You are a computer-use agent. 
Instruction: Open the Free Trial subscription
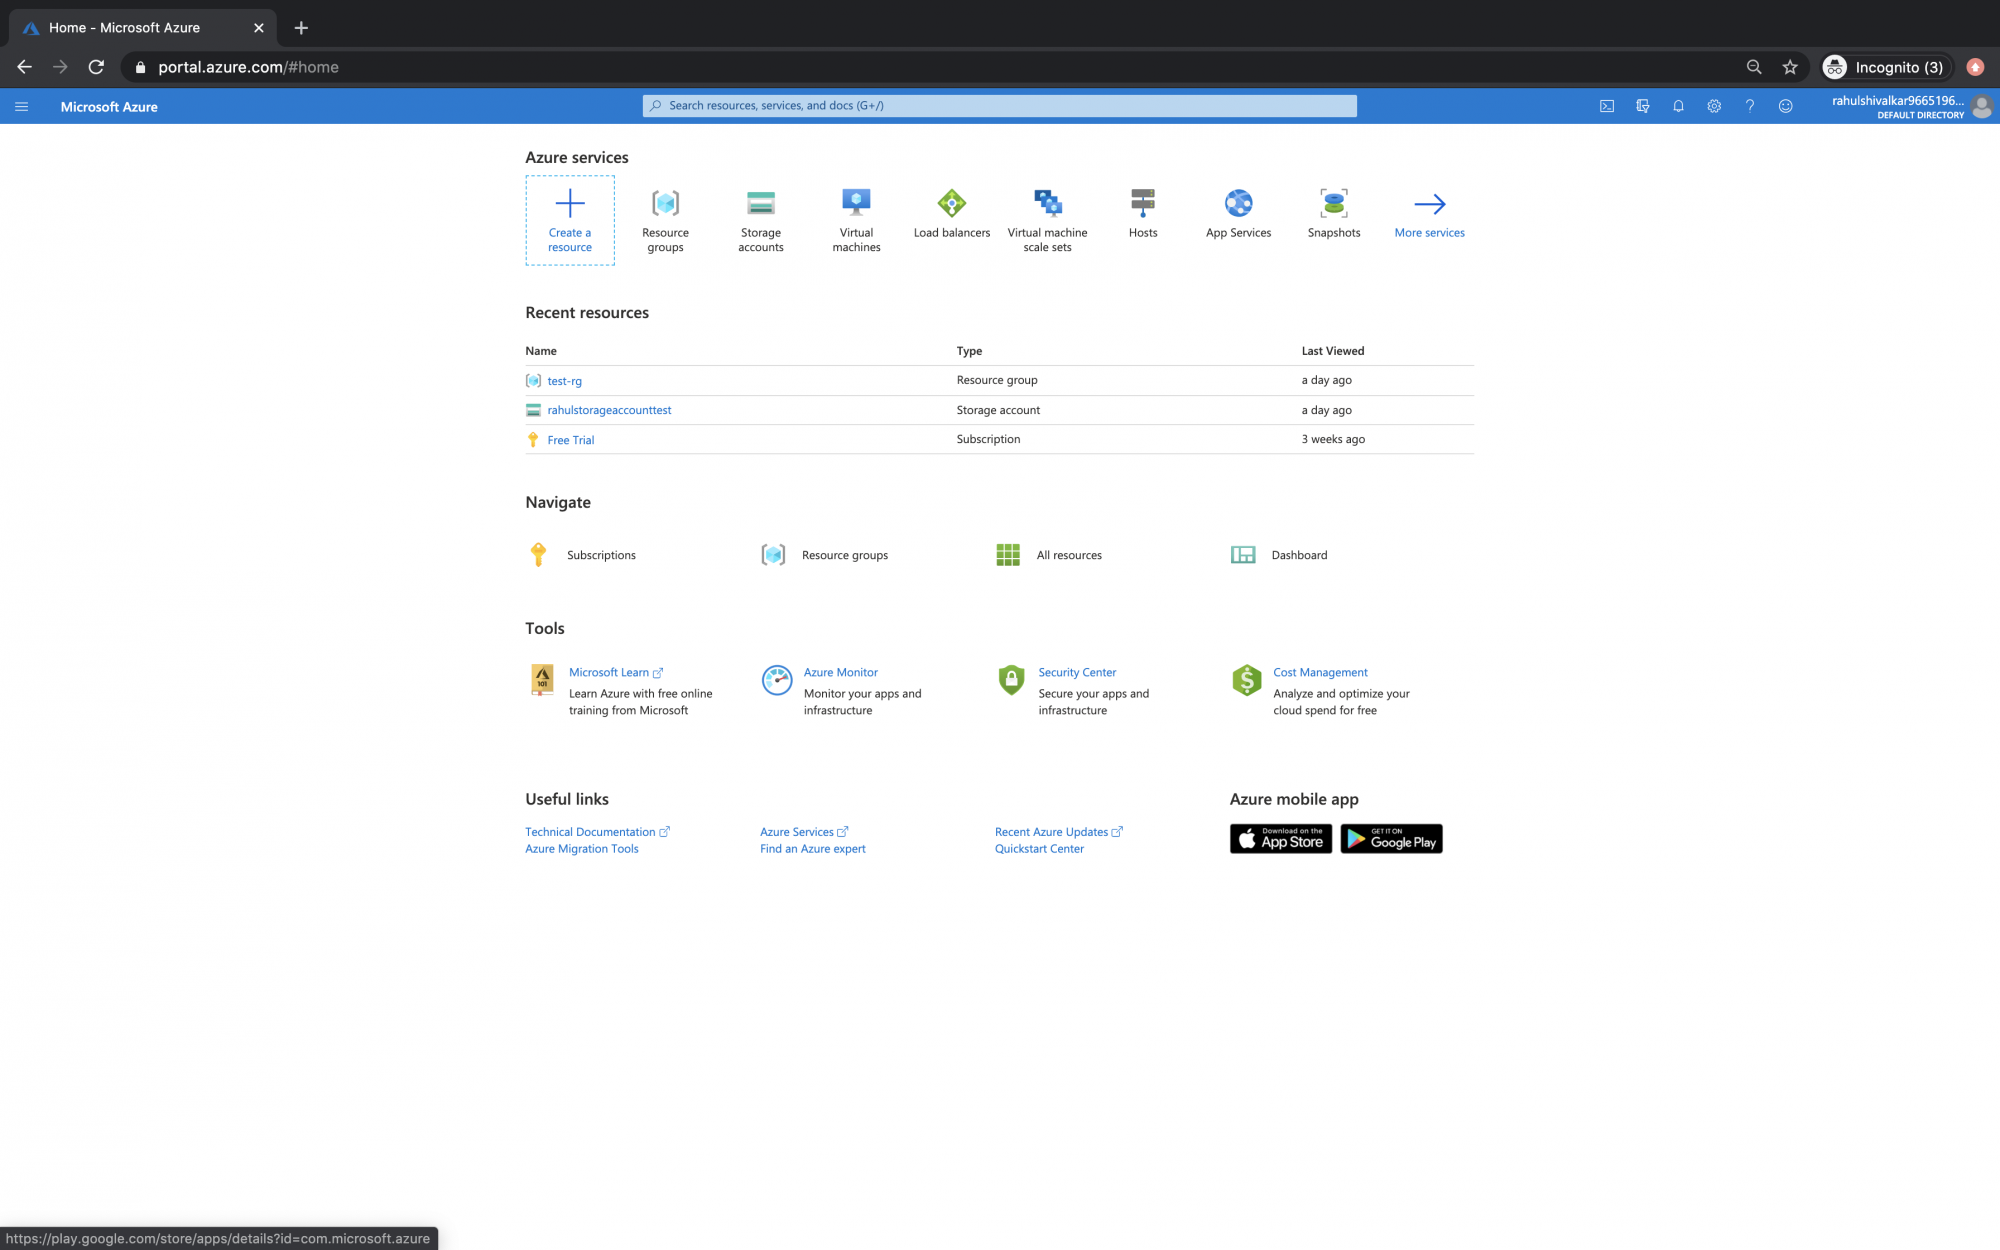tap(570, 440)
